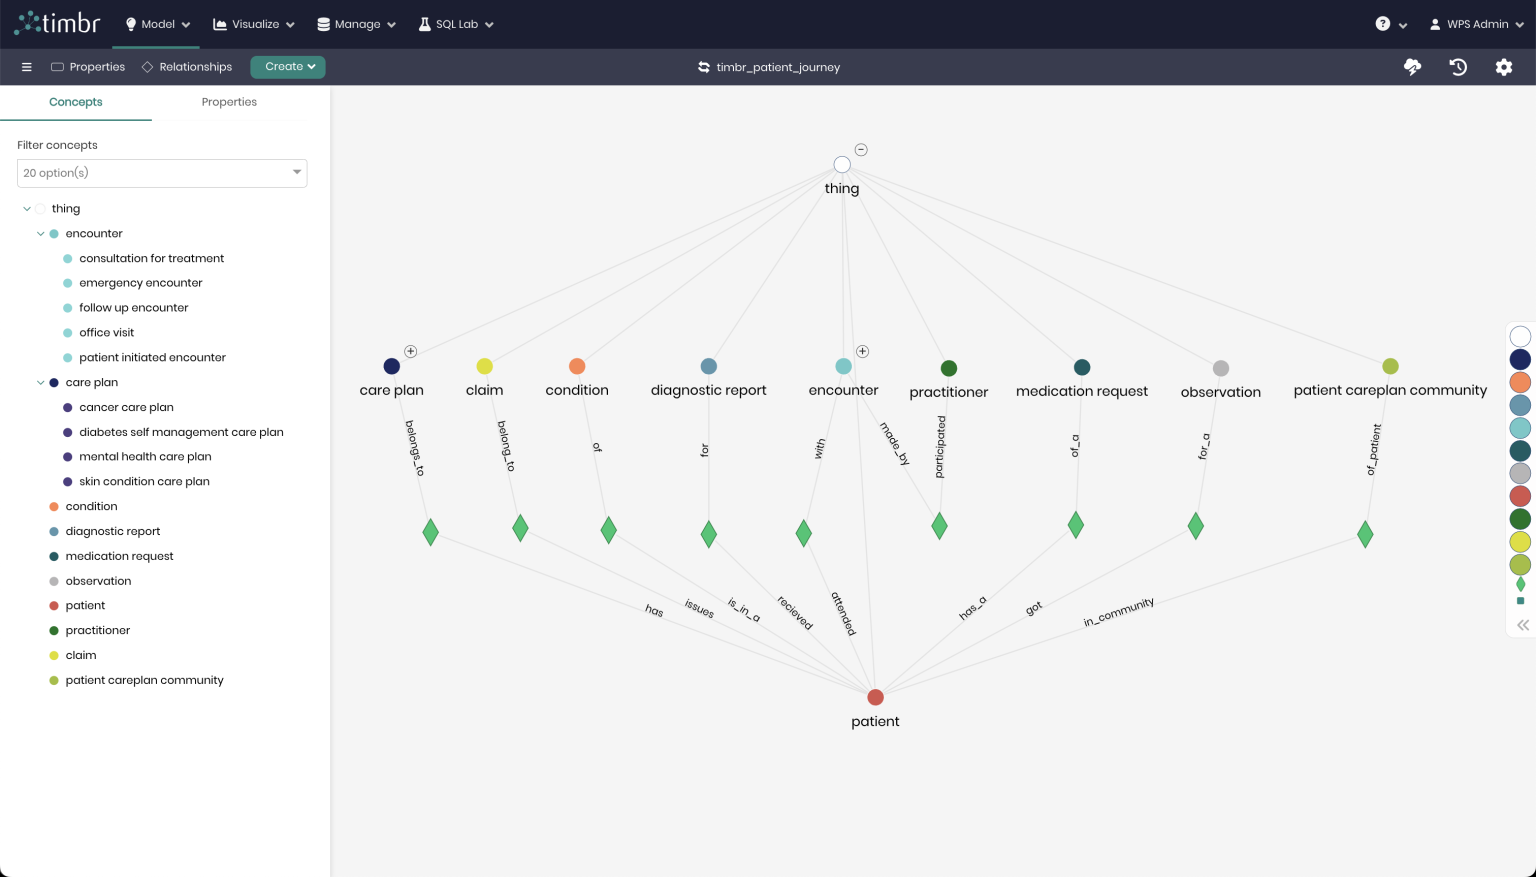Image resolution: width=1536 pixels, height=877 pixels.
Task: Open the Visualize menu
Action: pyautogui.click(x=253, y=24)
